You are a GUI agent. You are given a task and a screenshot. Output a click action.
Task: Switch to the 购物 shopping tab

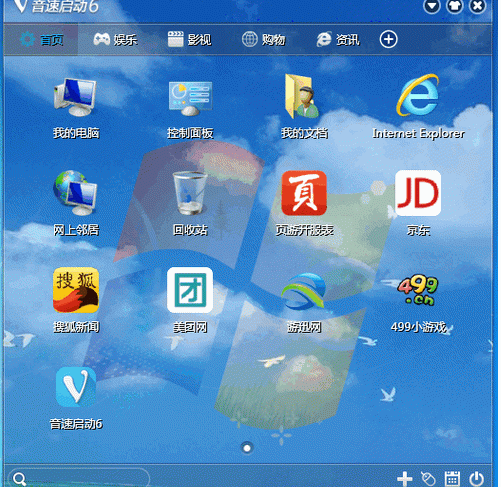point(263,39)
